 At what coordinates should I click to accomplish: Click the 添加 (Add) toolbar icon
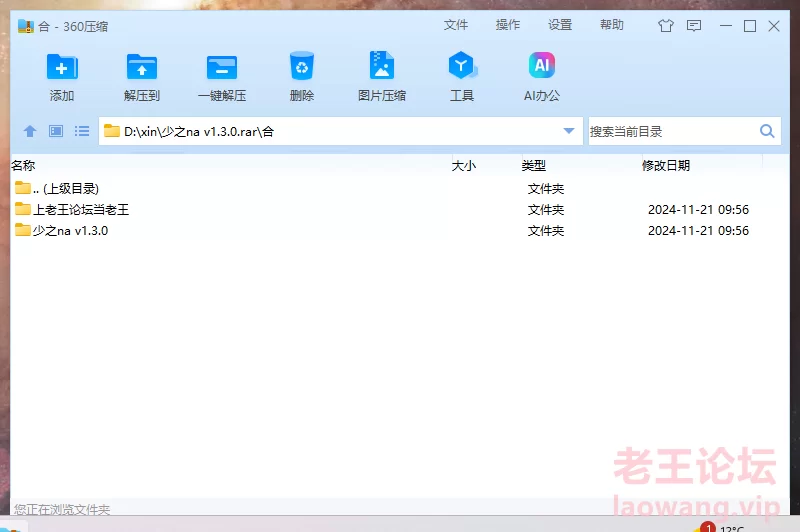[x=62, y=67]
